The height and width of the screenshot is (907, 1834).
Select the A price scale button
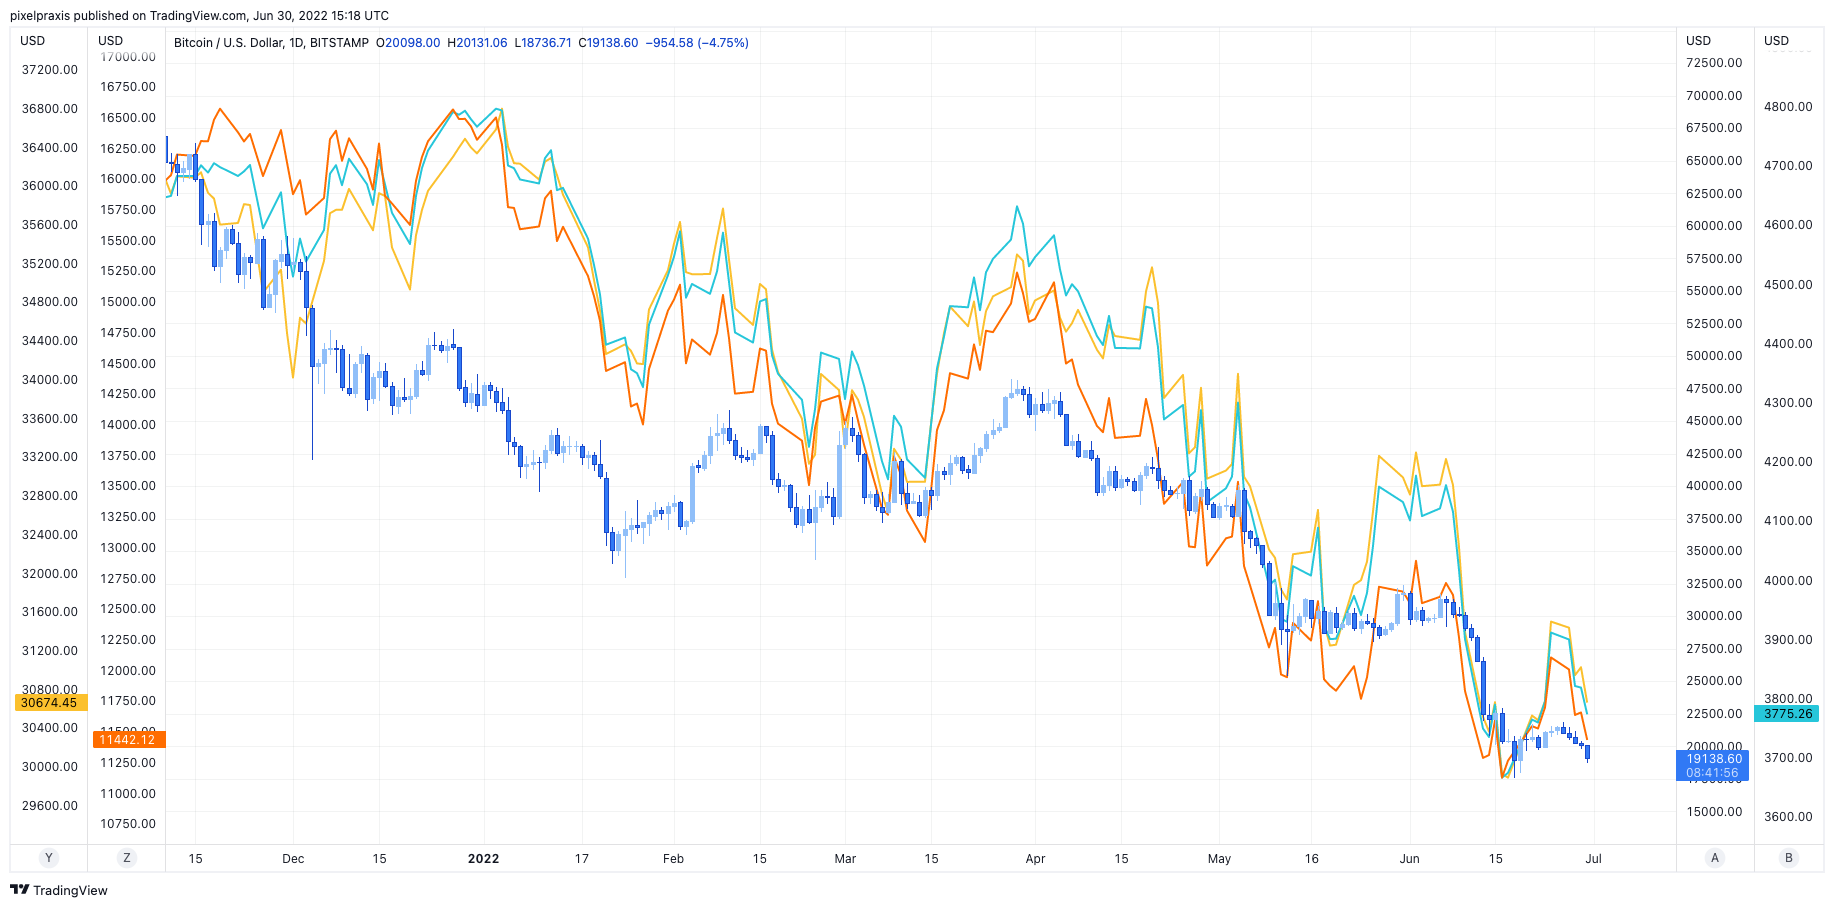tap(1715, 858)
